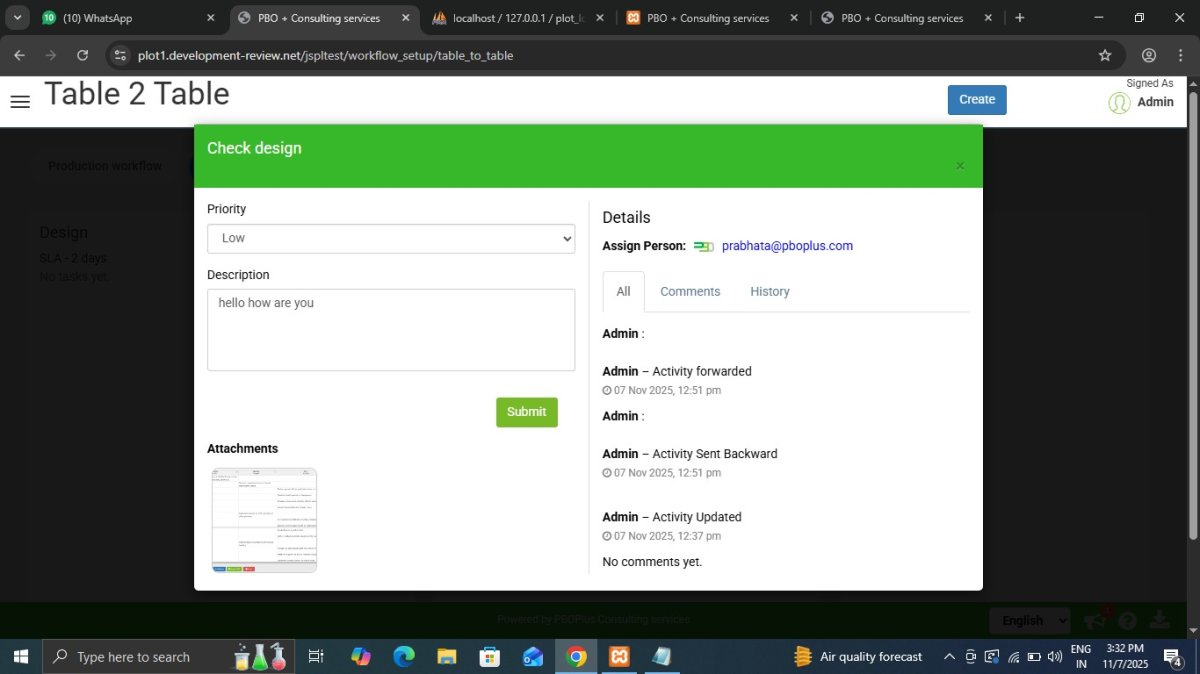The height and width of the screenshot is (674, 1200).
Task: Click the blue Create button
Action: (977, 100)
